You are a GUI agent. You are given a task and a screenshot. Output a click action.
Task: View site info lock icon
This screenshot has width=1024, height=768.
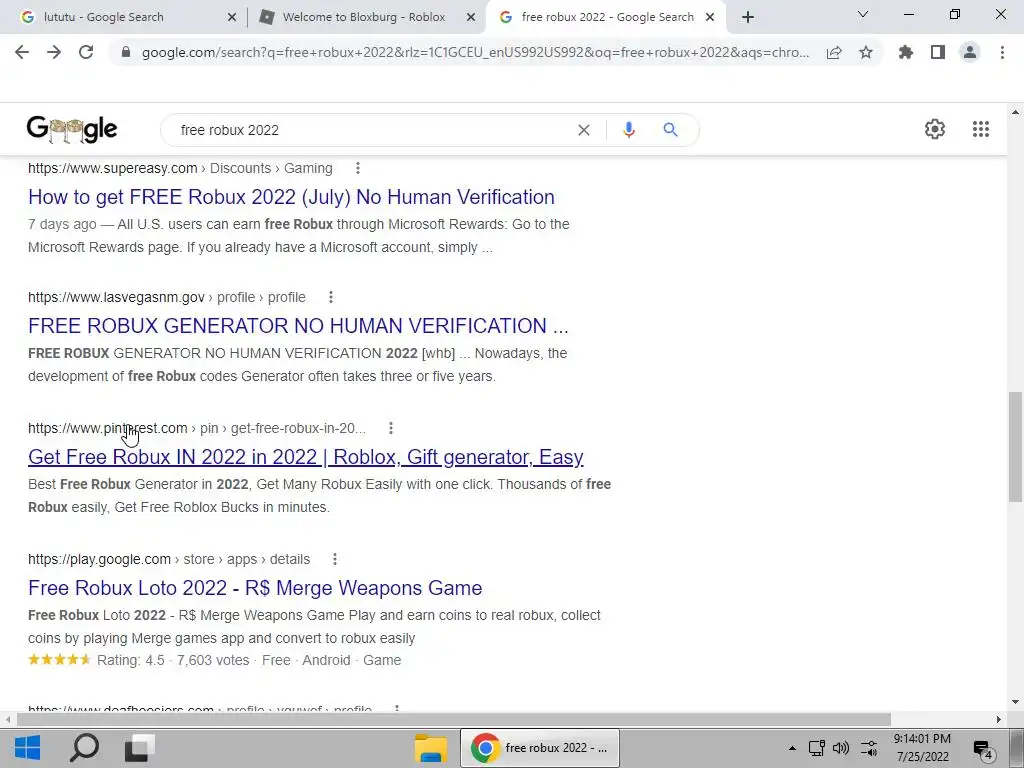[126, 52]
